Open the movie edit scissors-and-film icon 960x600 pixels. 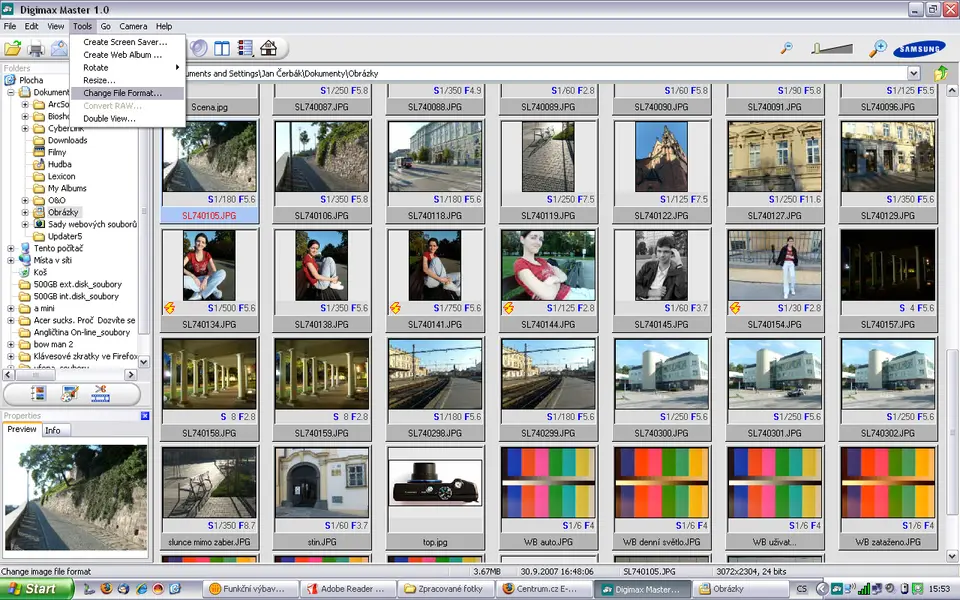click(100, 394)
